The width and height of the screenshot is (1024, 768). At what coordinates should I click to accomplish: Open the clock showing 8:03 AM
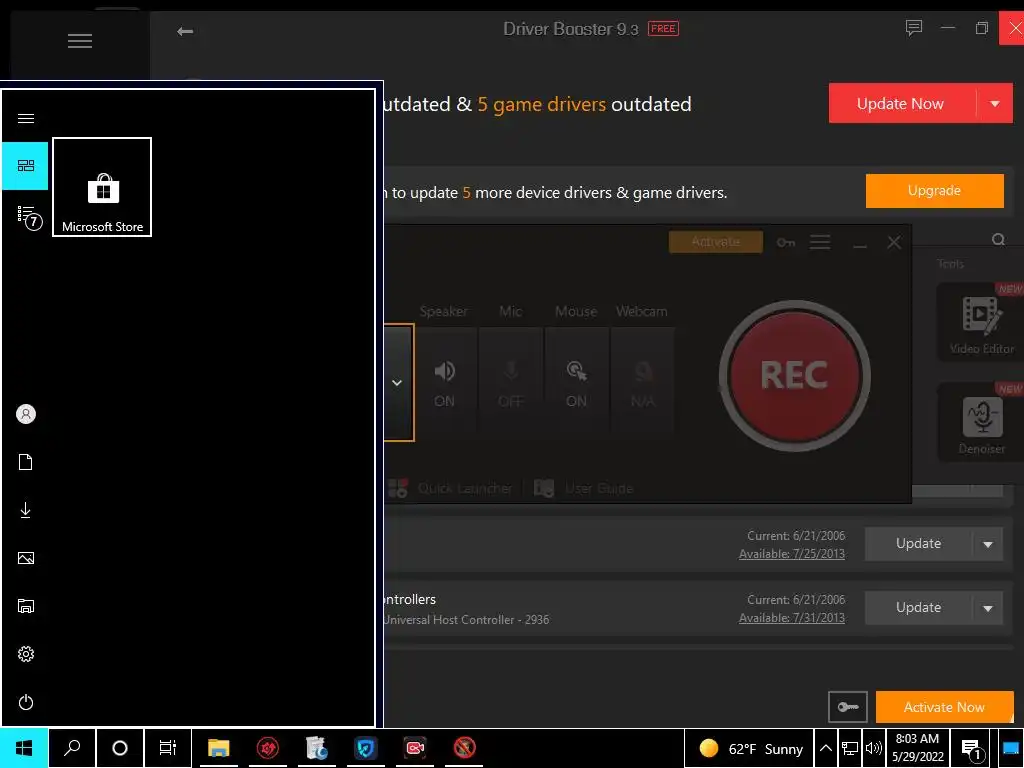(x=918, y=748)
